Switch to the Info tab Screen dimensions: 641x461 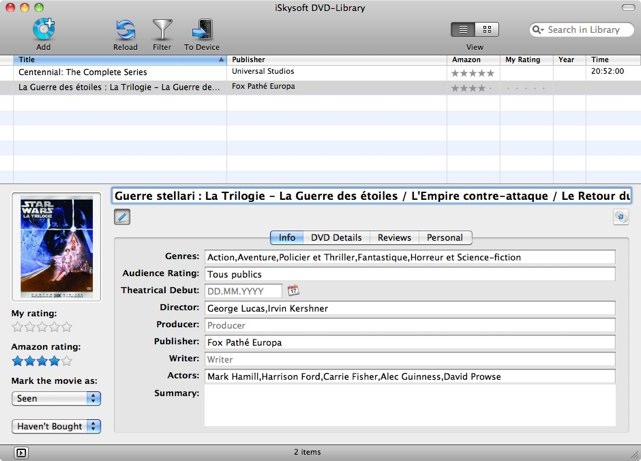[287, 238]
